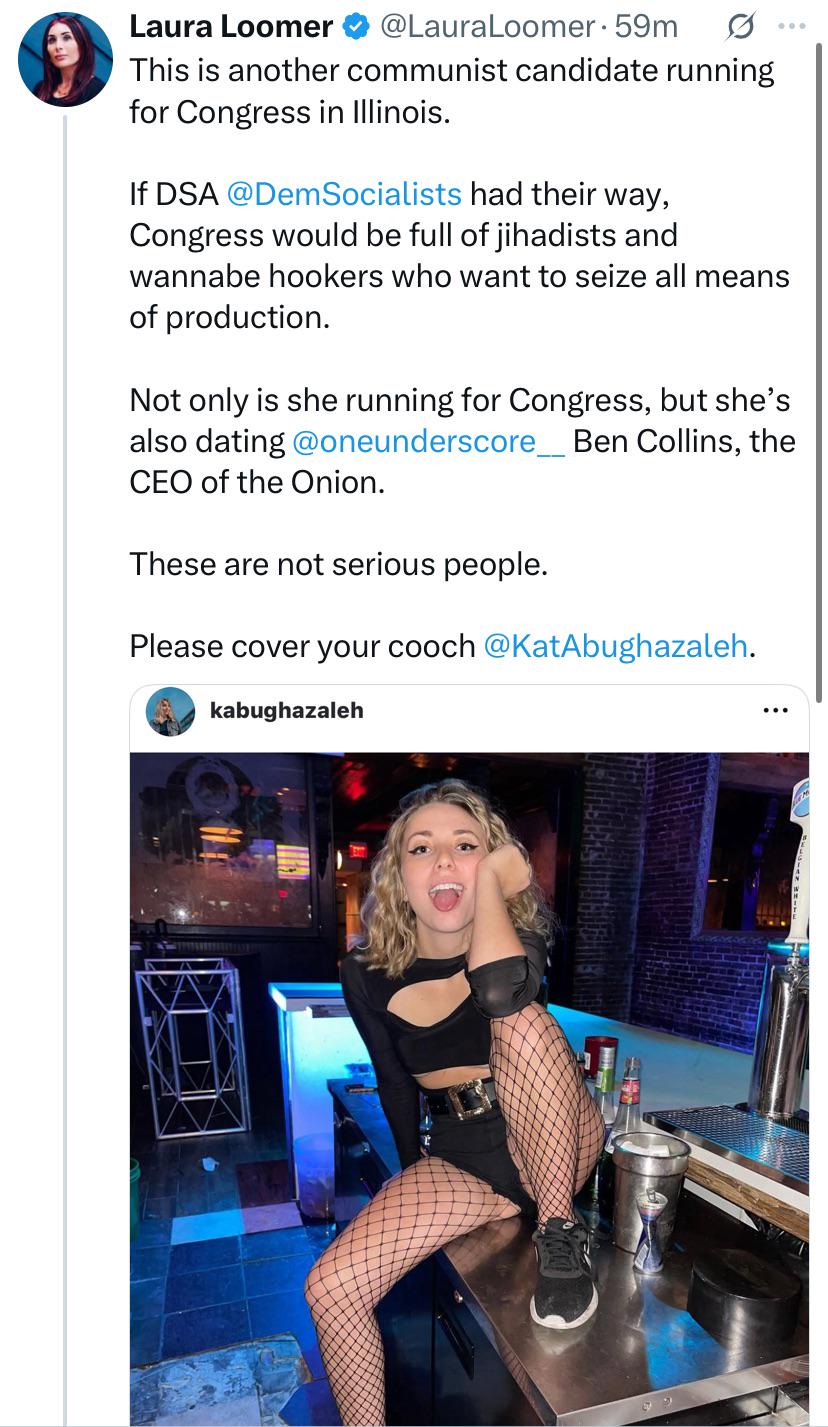Screen dimensions: 828x1427
Task: Click the embedded post header bar
Action: pos(500,711)
